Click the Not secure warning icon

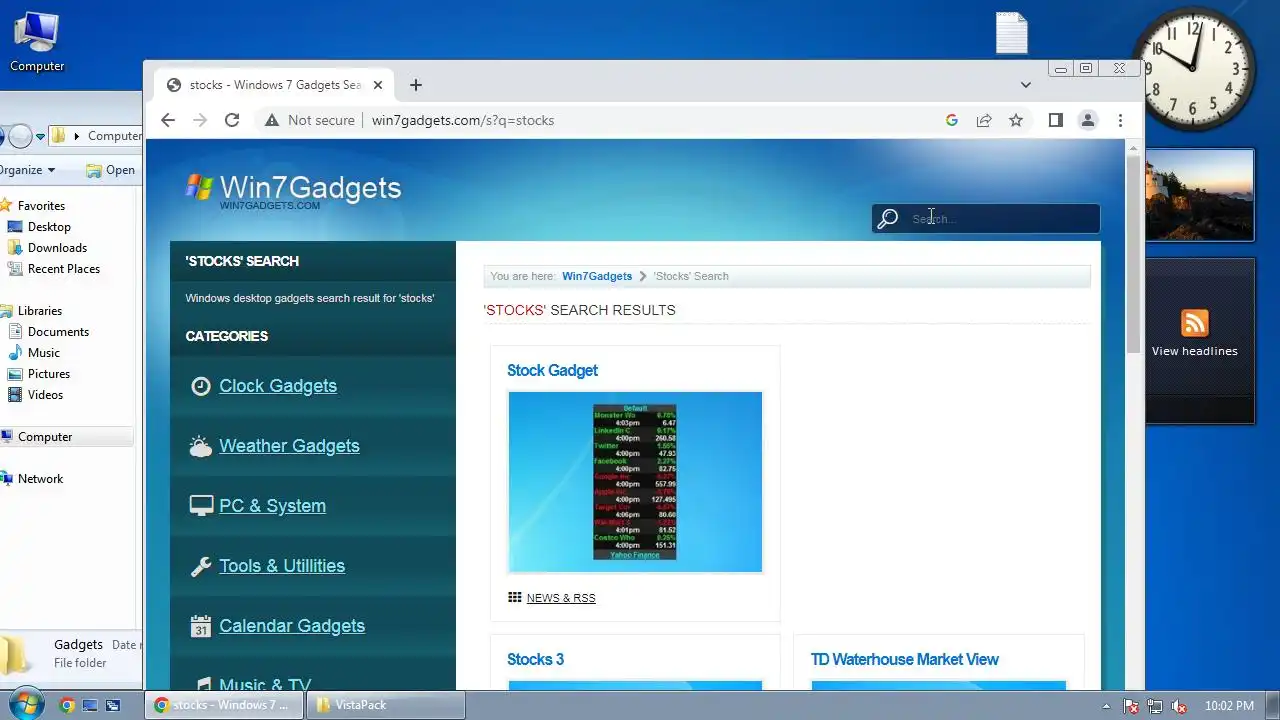(x=271, y=120)
